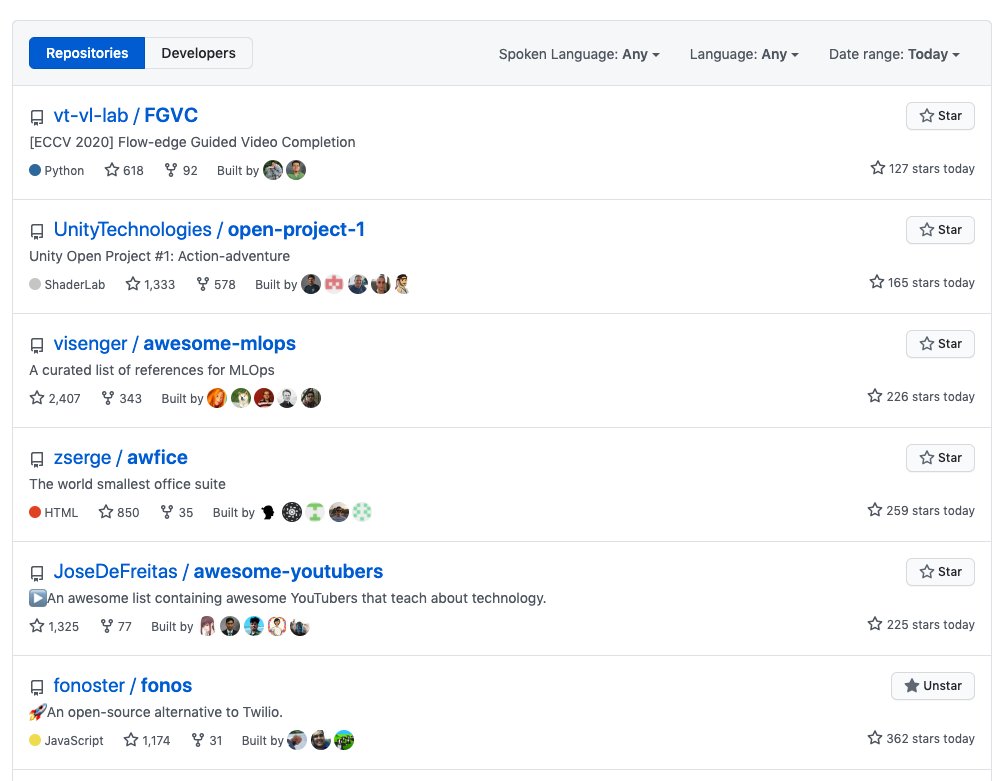
Task: Star the awfice repository
Action: point(940,458)
